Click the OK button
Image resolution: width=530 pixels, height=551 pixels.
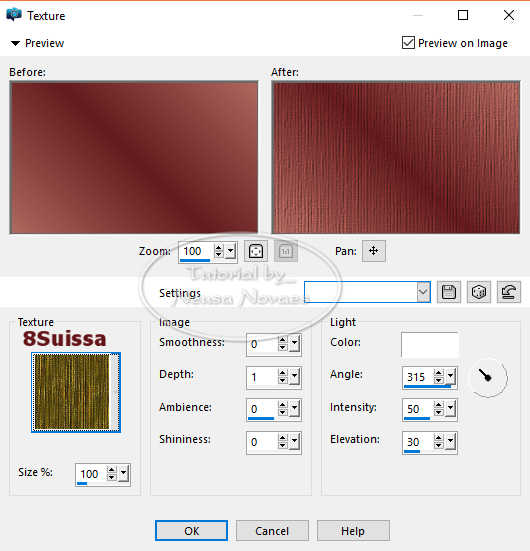[x=191, y=531]
